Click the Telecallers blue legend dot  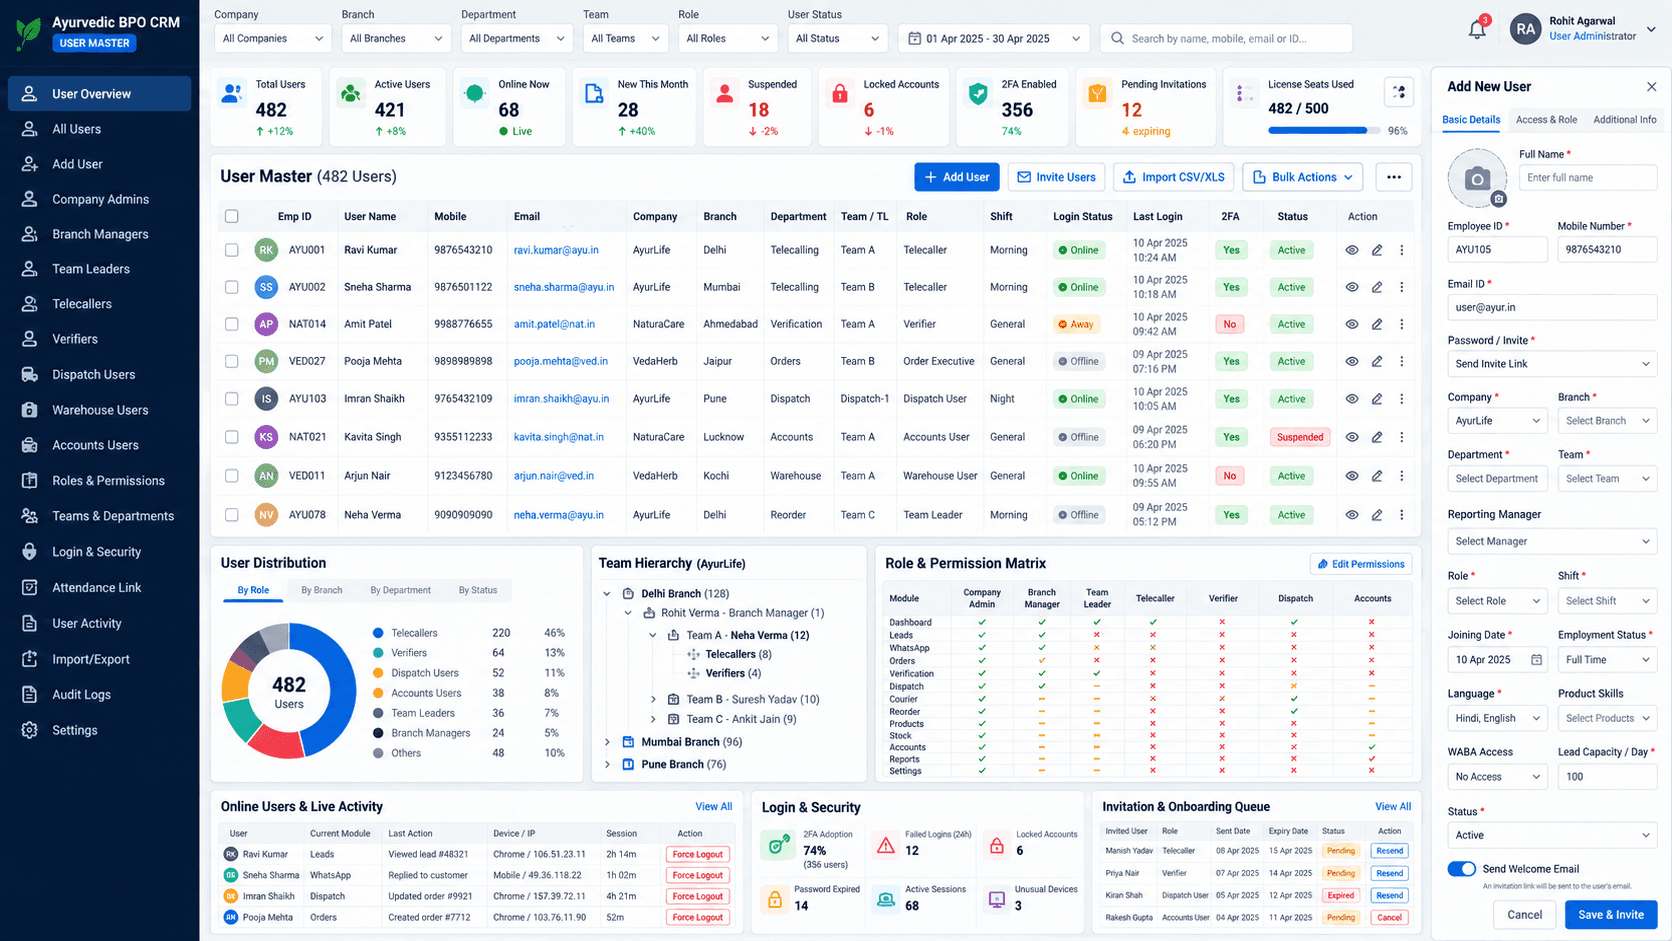tap(378, 633)
